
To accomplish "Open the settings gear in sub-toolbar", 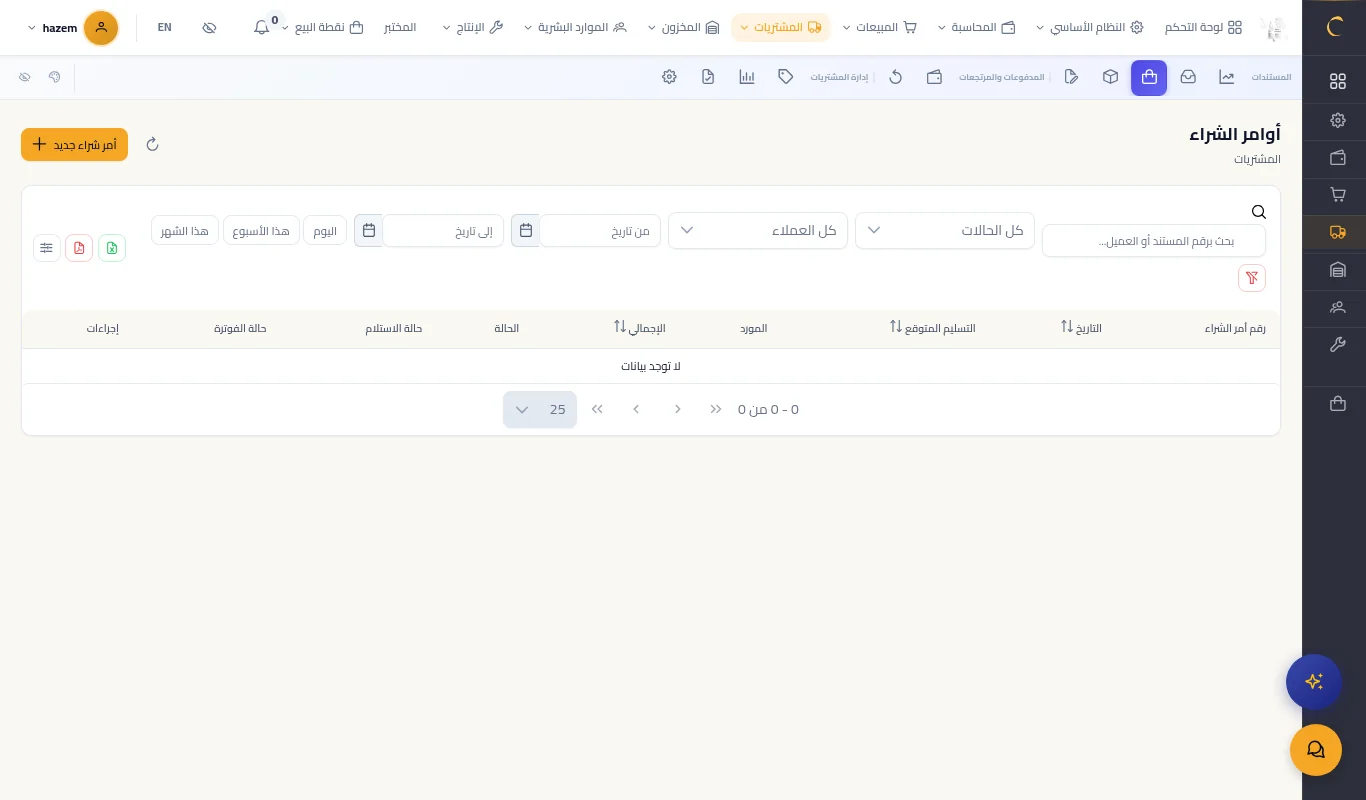I will pyautogui.click(x=670, y=77).
